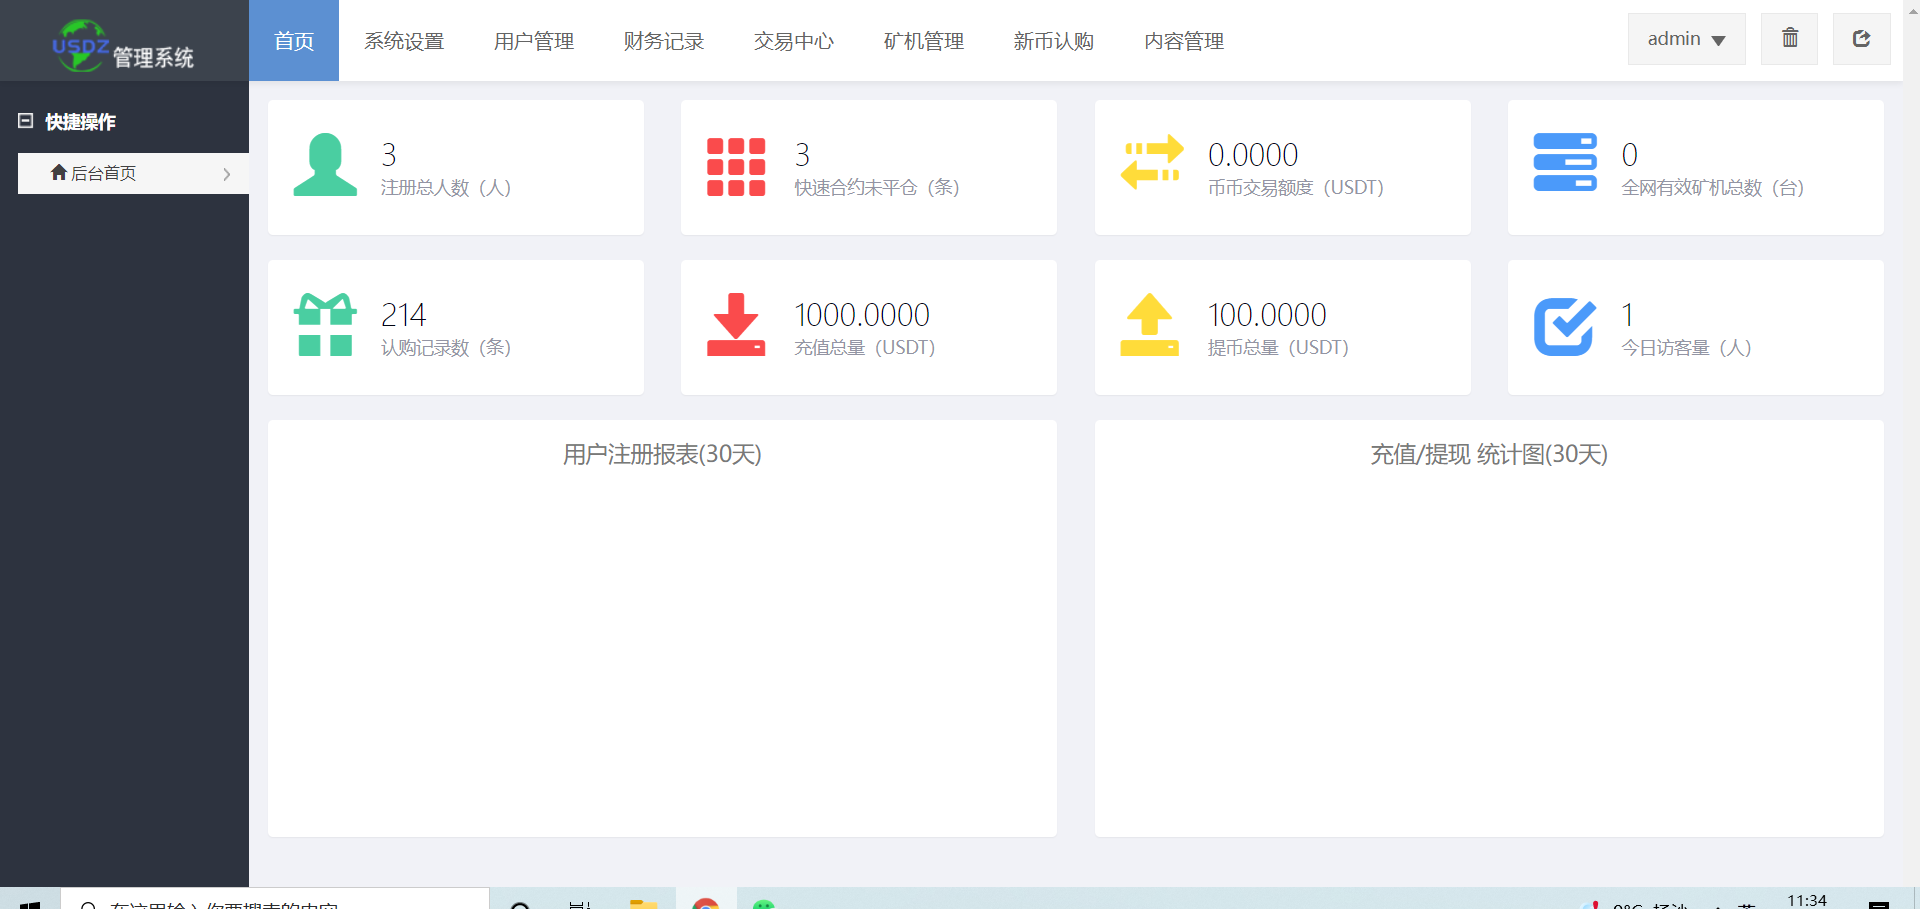Open the 新币认购 menu

pos(1054,41)
